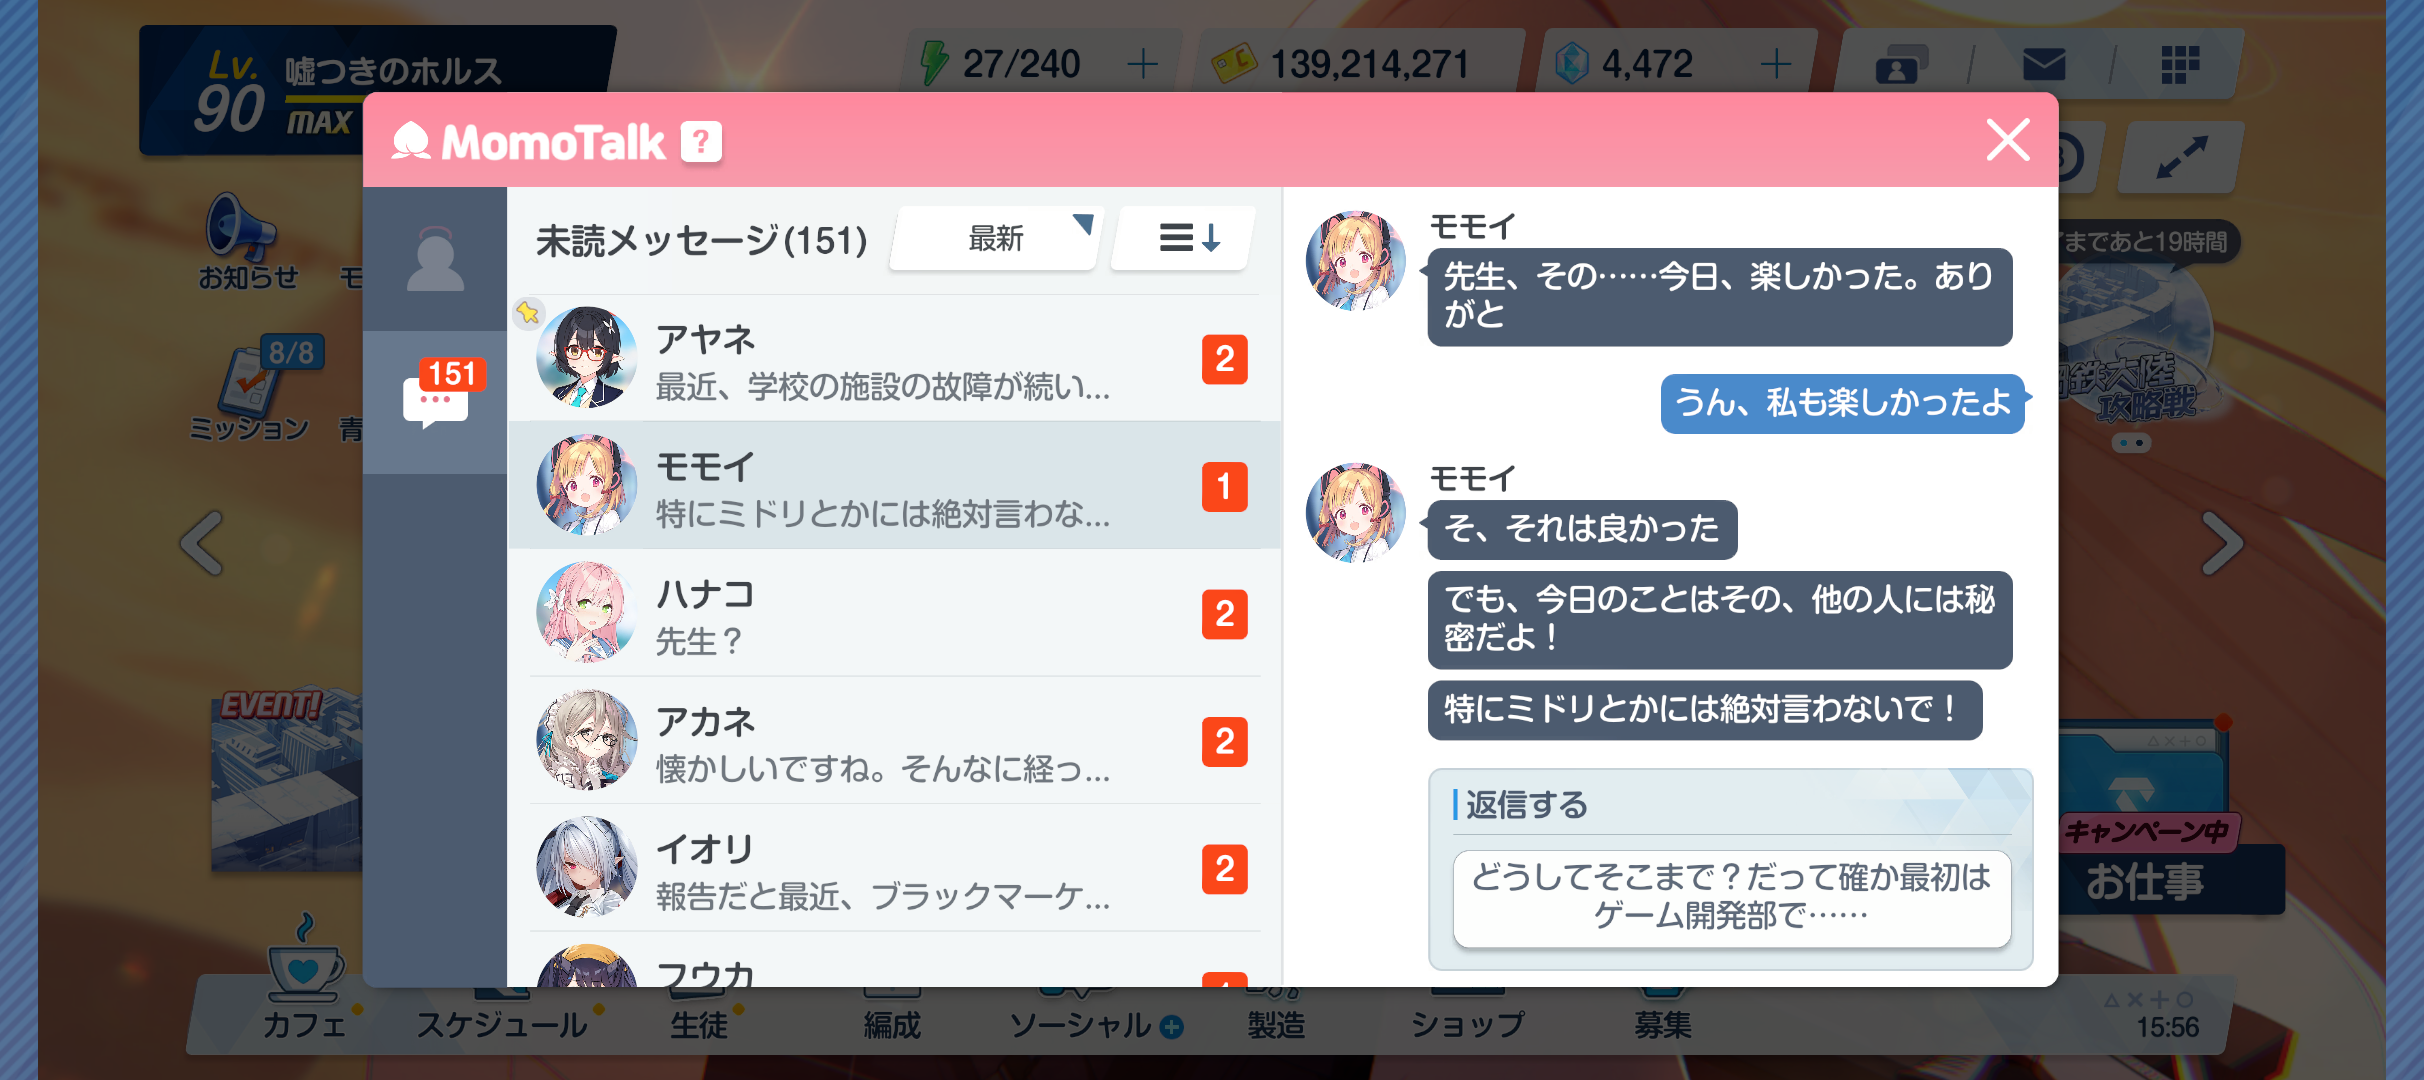Click イオリ's avatar thumbnail
2424x1080 pixels.
pos(586,867)
